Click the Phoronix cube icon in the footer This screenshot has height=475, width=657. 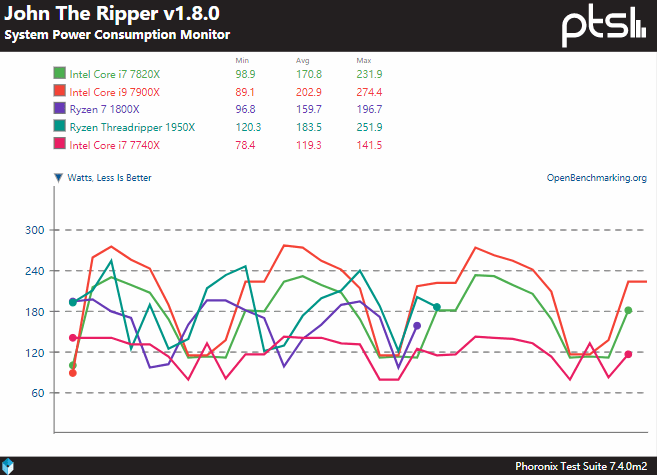(x=8, y=466)
